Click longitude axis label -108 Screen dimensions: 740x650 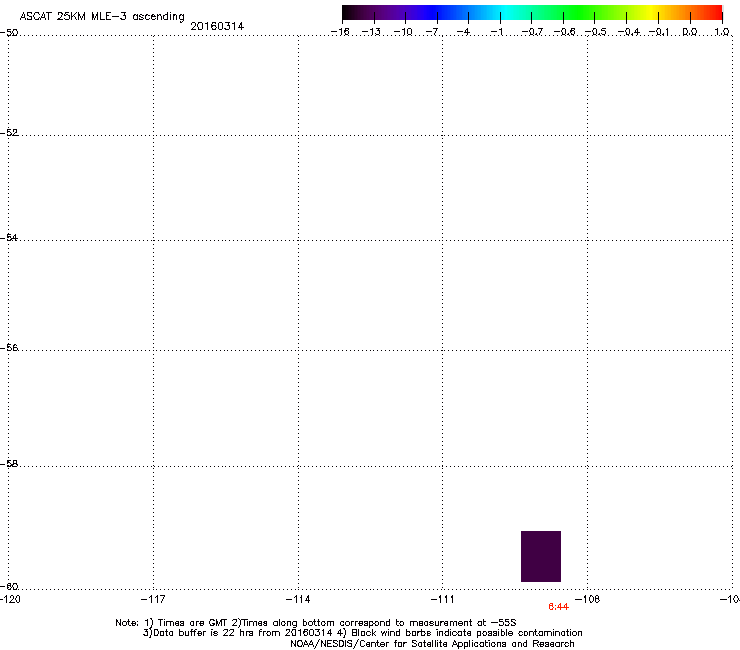point(588,599)
